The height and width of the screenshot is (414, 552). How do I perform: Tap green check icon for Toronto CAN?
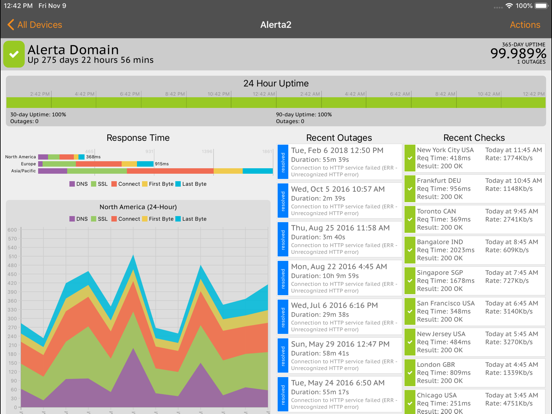(x=410, y=219)
